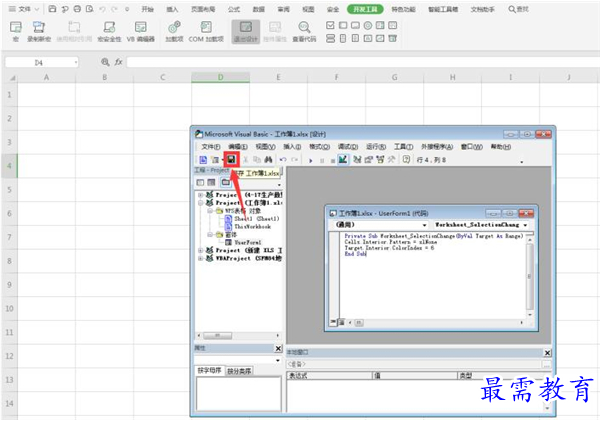Open the 插入 ribbon tab

click(x=172, y=9)
